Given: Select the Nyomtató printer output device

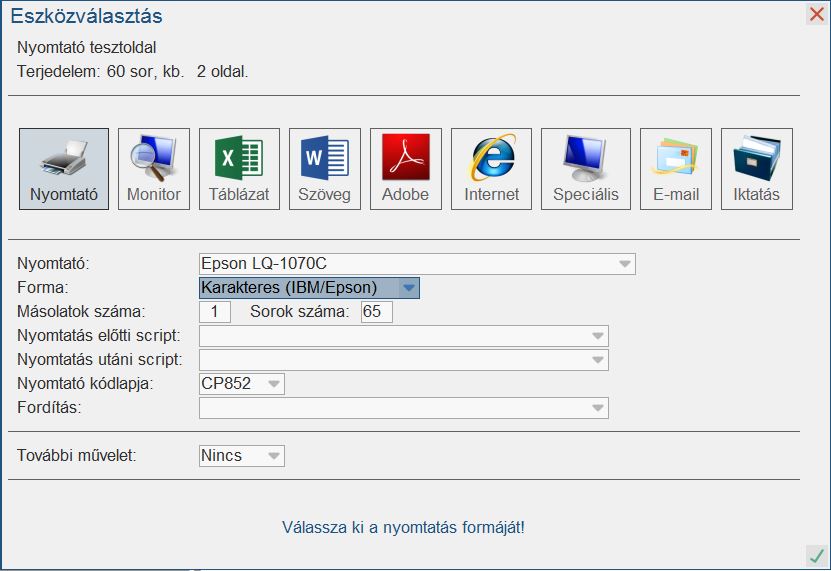Looking at the screenshot, I should [64, 169].
